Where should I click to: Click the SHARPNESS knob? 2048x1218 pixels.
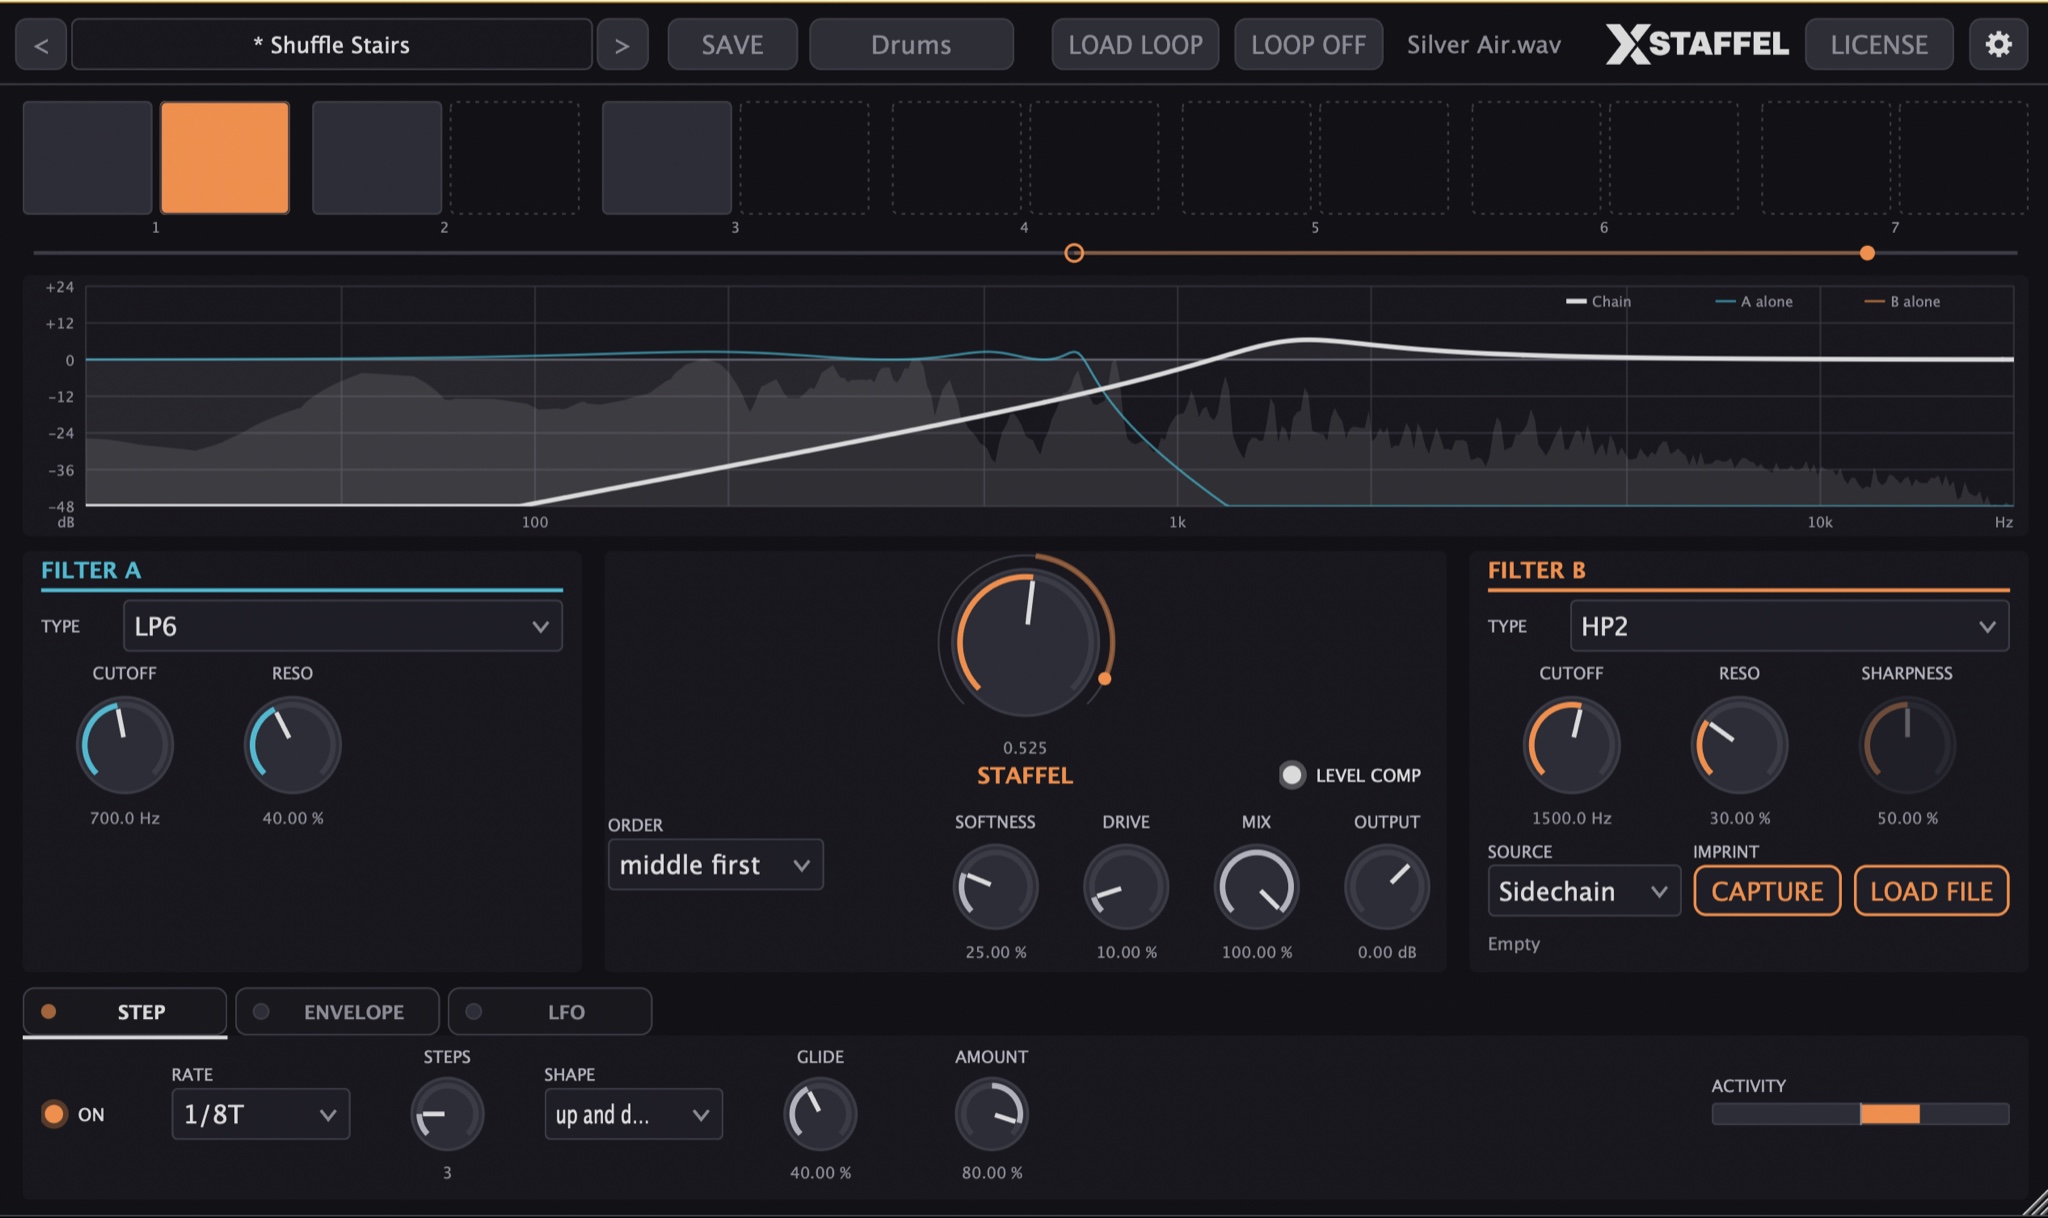coord(1907,745)
